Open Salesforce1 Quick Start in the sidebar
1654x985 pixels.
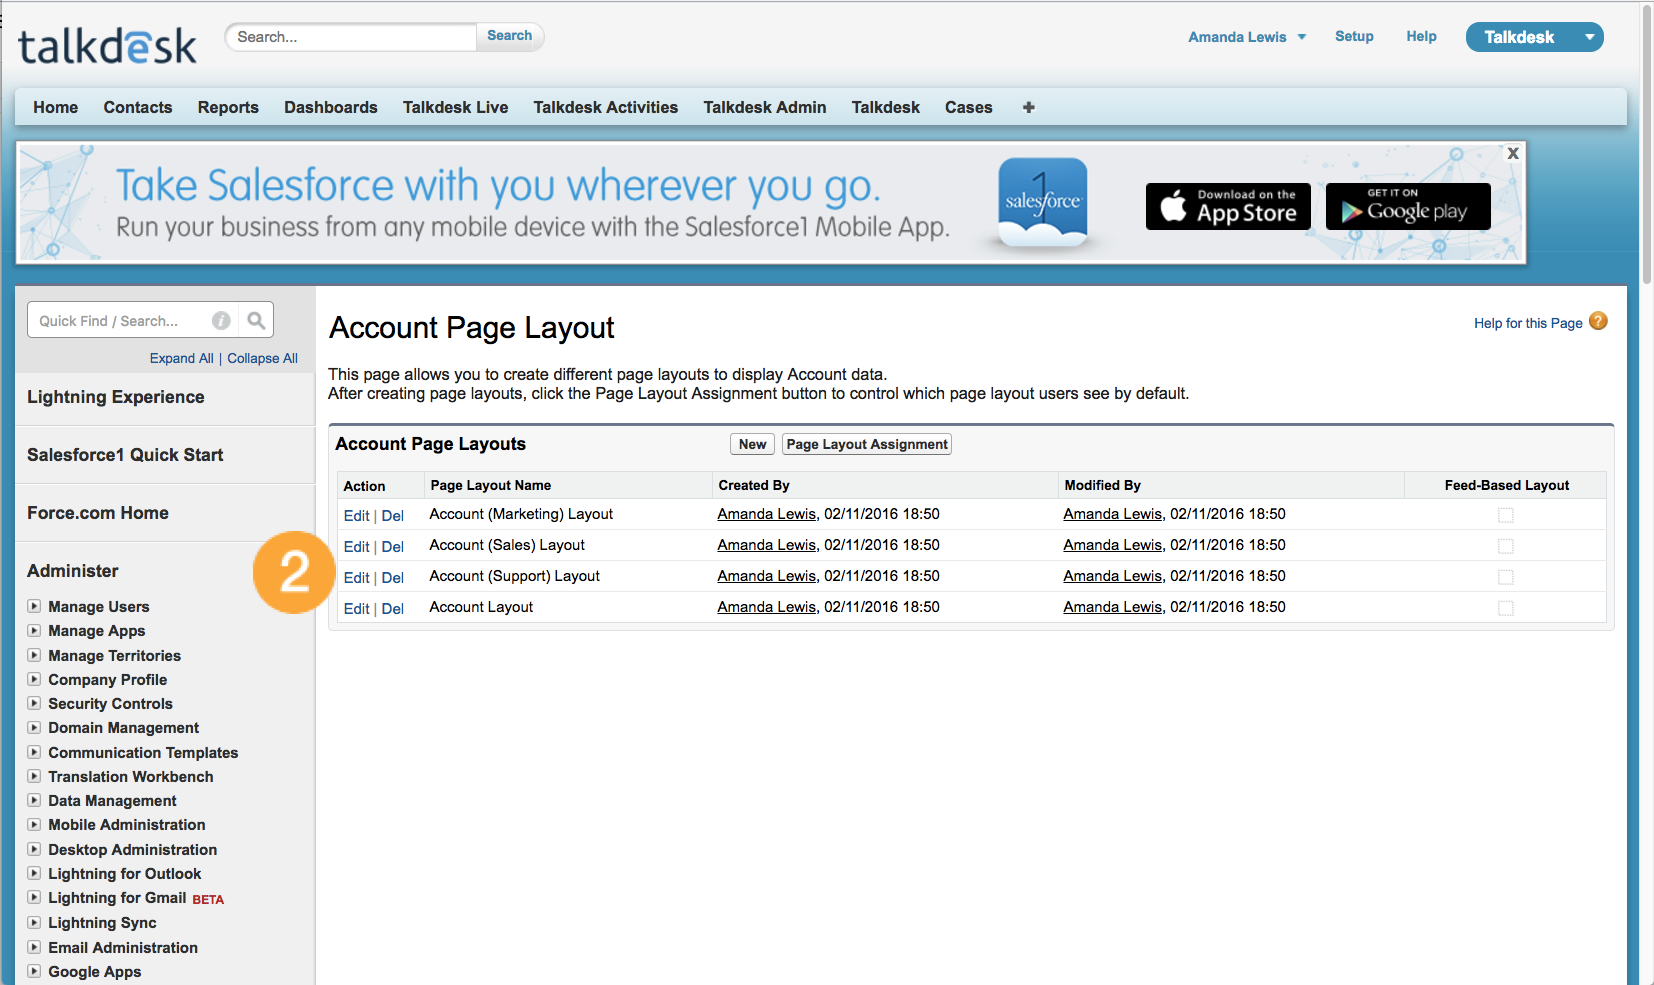125,455
